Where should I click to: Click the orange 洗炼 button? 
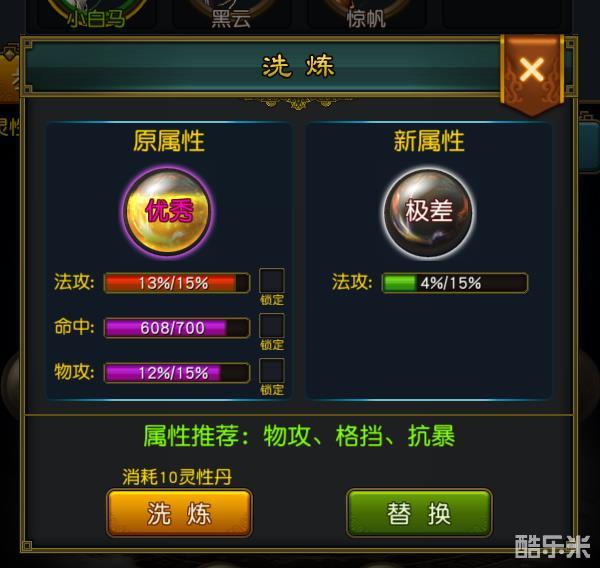179,513
